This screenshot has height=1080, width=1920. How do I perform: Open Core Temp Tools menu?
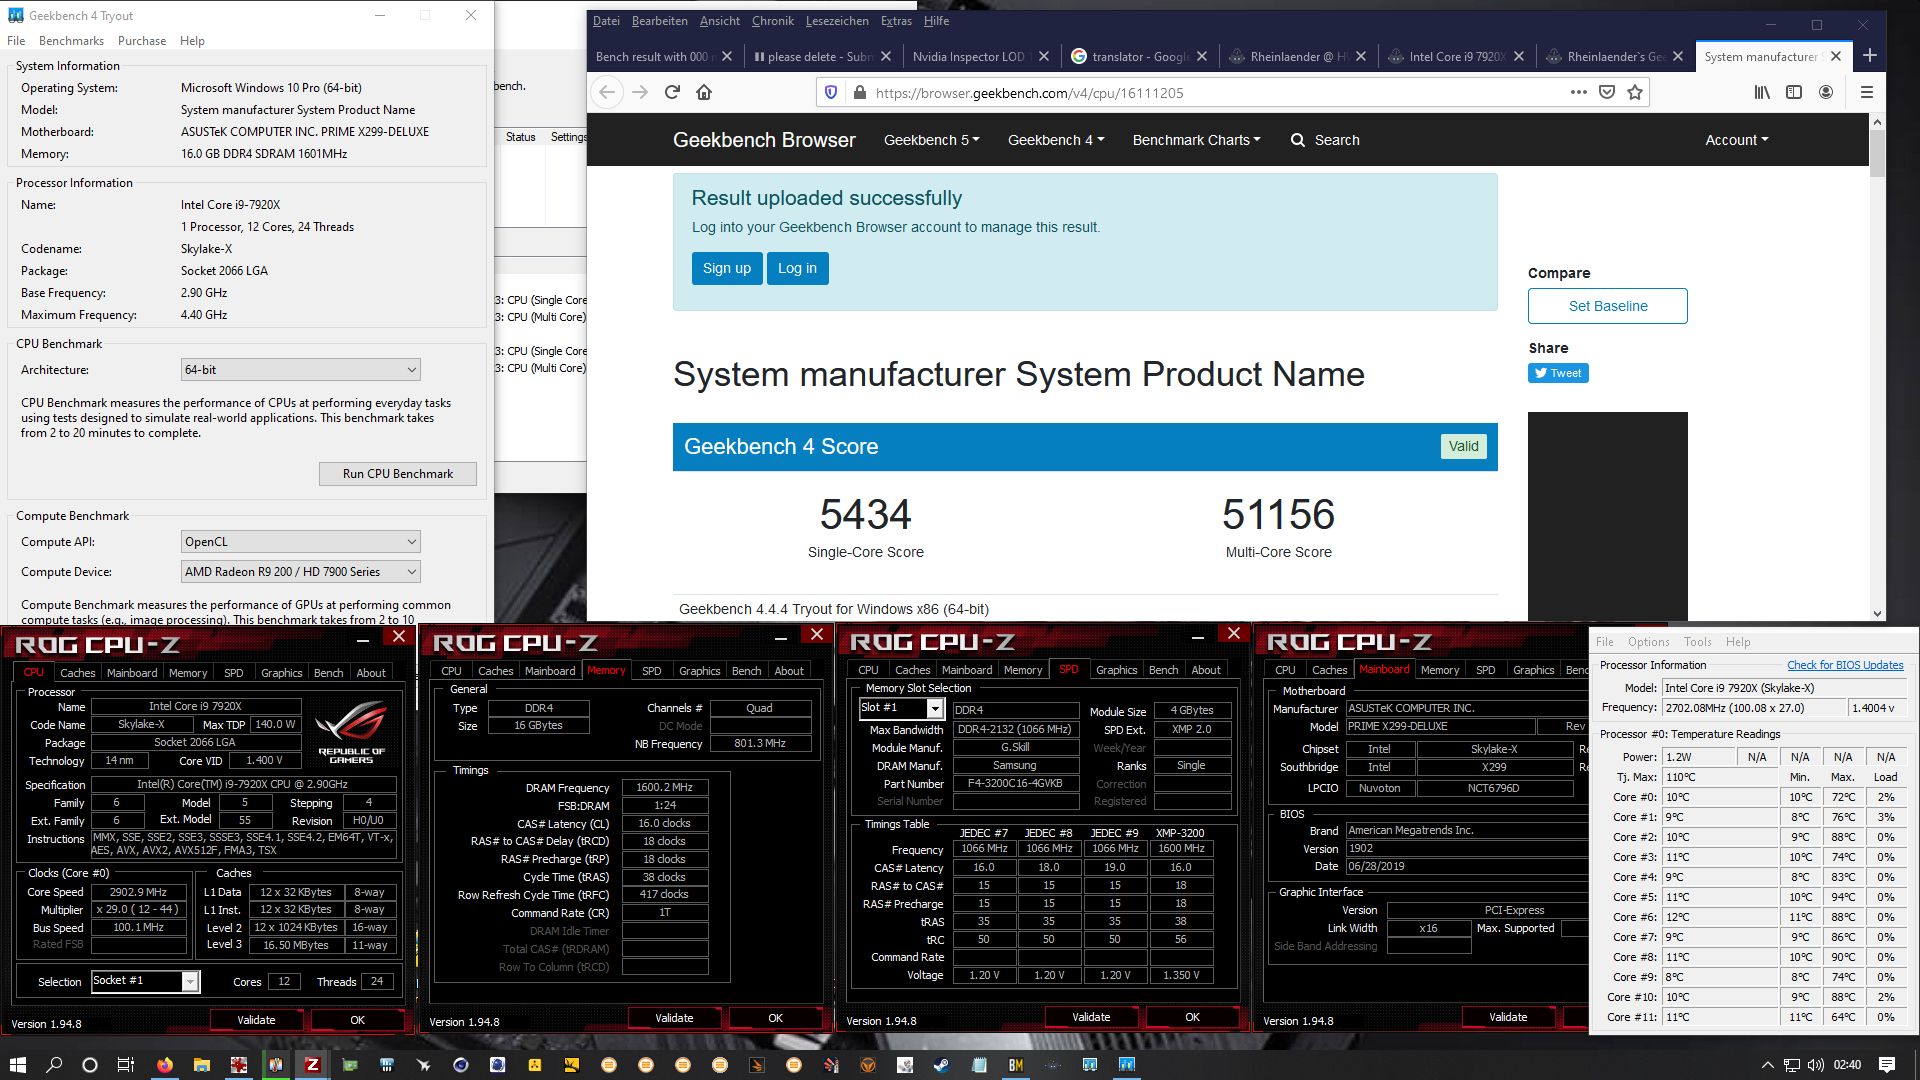[x=1697, y=642]
